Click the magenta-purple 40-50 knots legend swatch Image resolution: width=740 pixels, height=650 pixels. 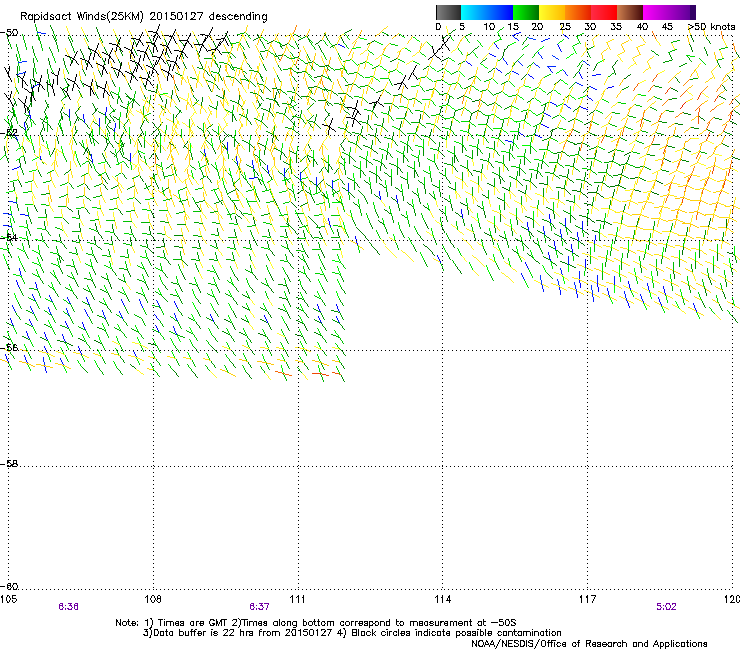pos(669,12)
